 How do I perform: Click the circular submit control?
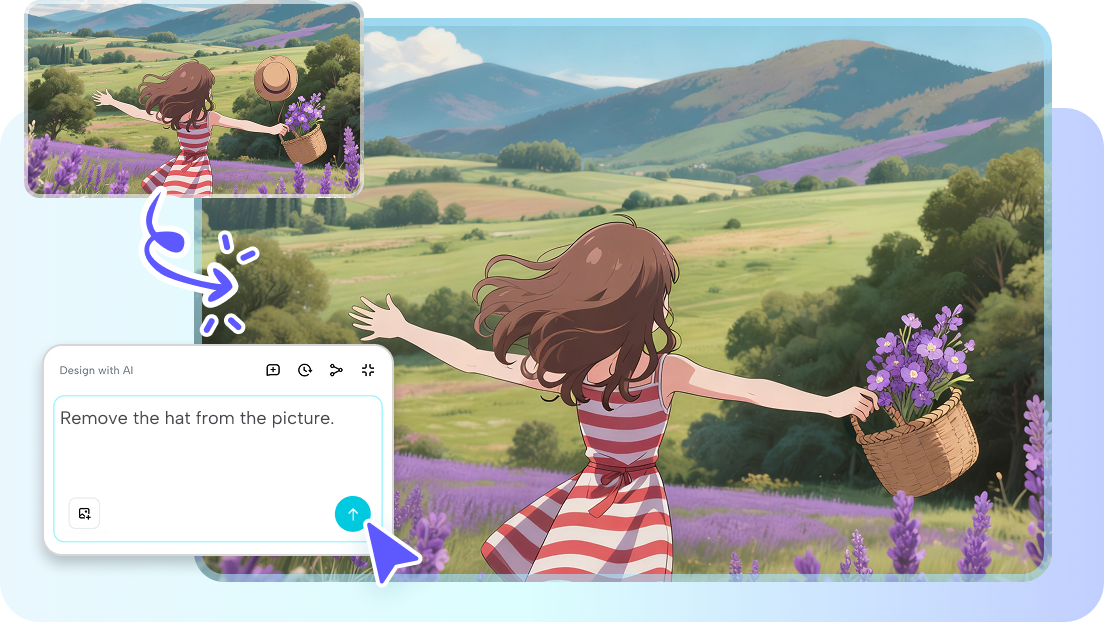353,514
